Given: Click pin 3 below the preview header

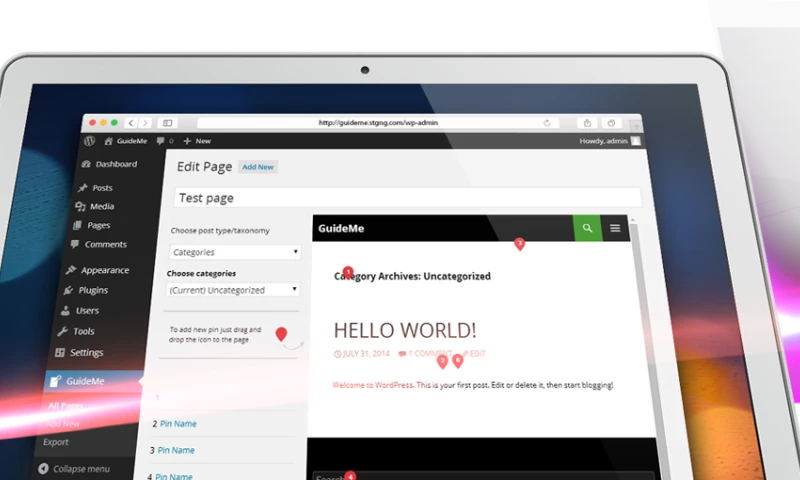Looking at the screenshot, I should point(519,244).
